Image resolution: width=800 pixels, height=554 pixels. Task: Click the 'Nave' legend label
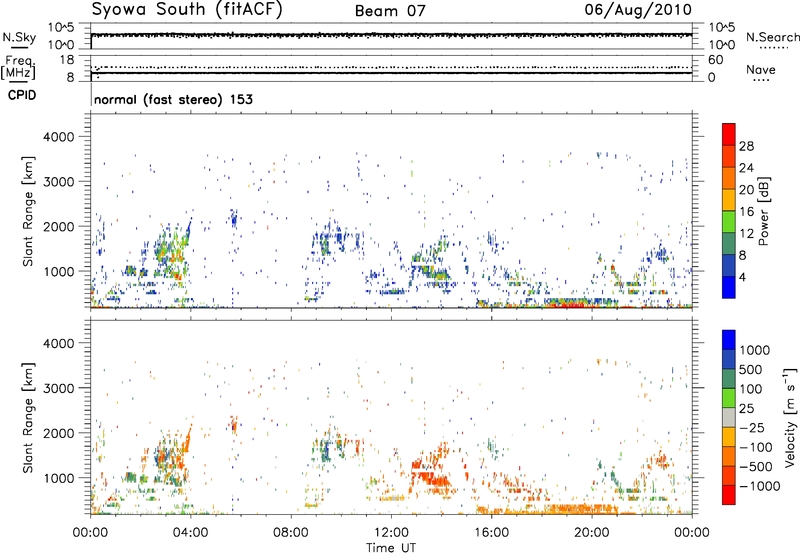[761, 69]
